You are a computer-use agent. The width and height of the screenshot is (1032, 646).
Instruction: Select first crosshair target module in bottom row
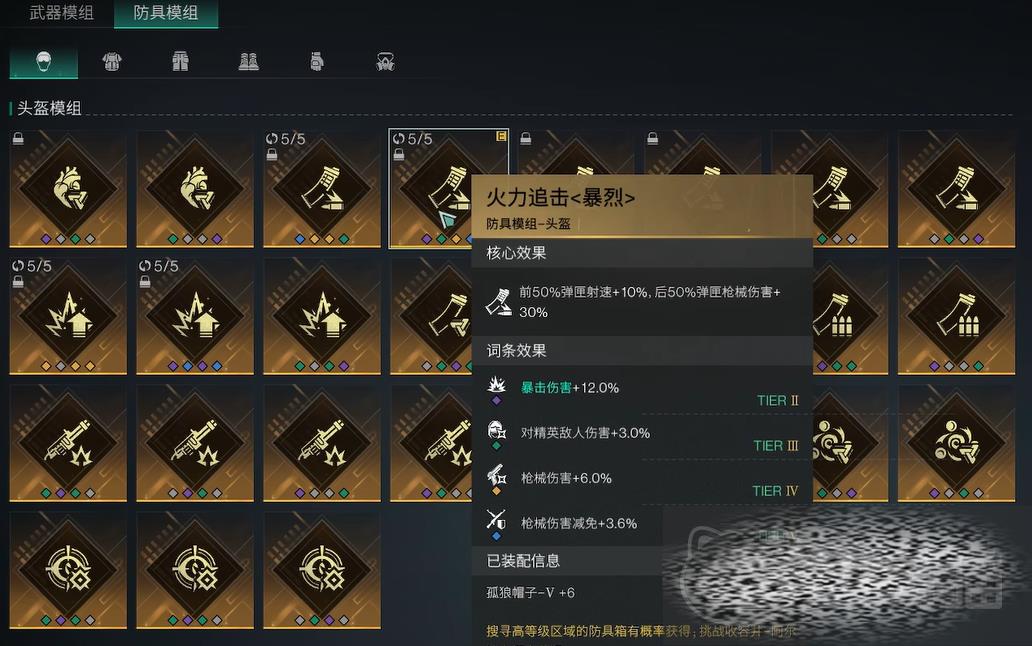68,570
